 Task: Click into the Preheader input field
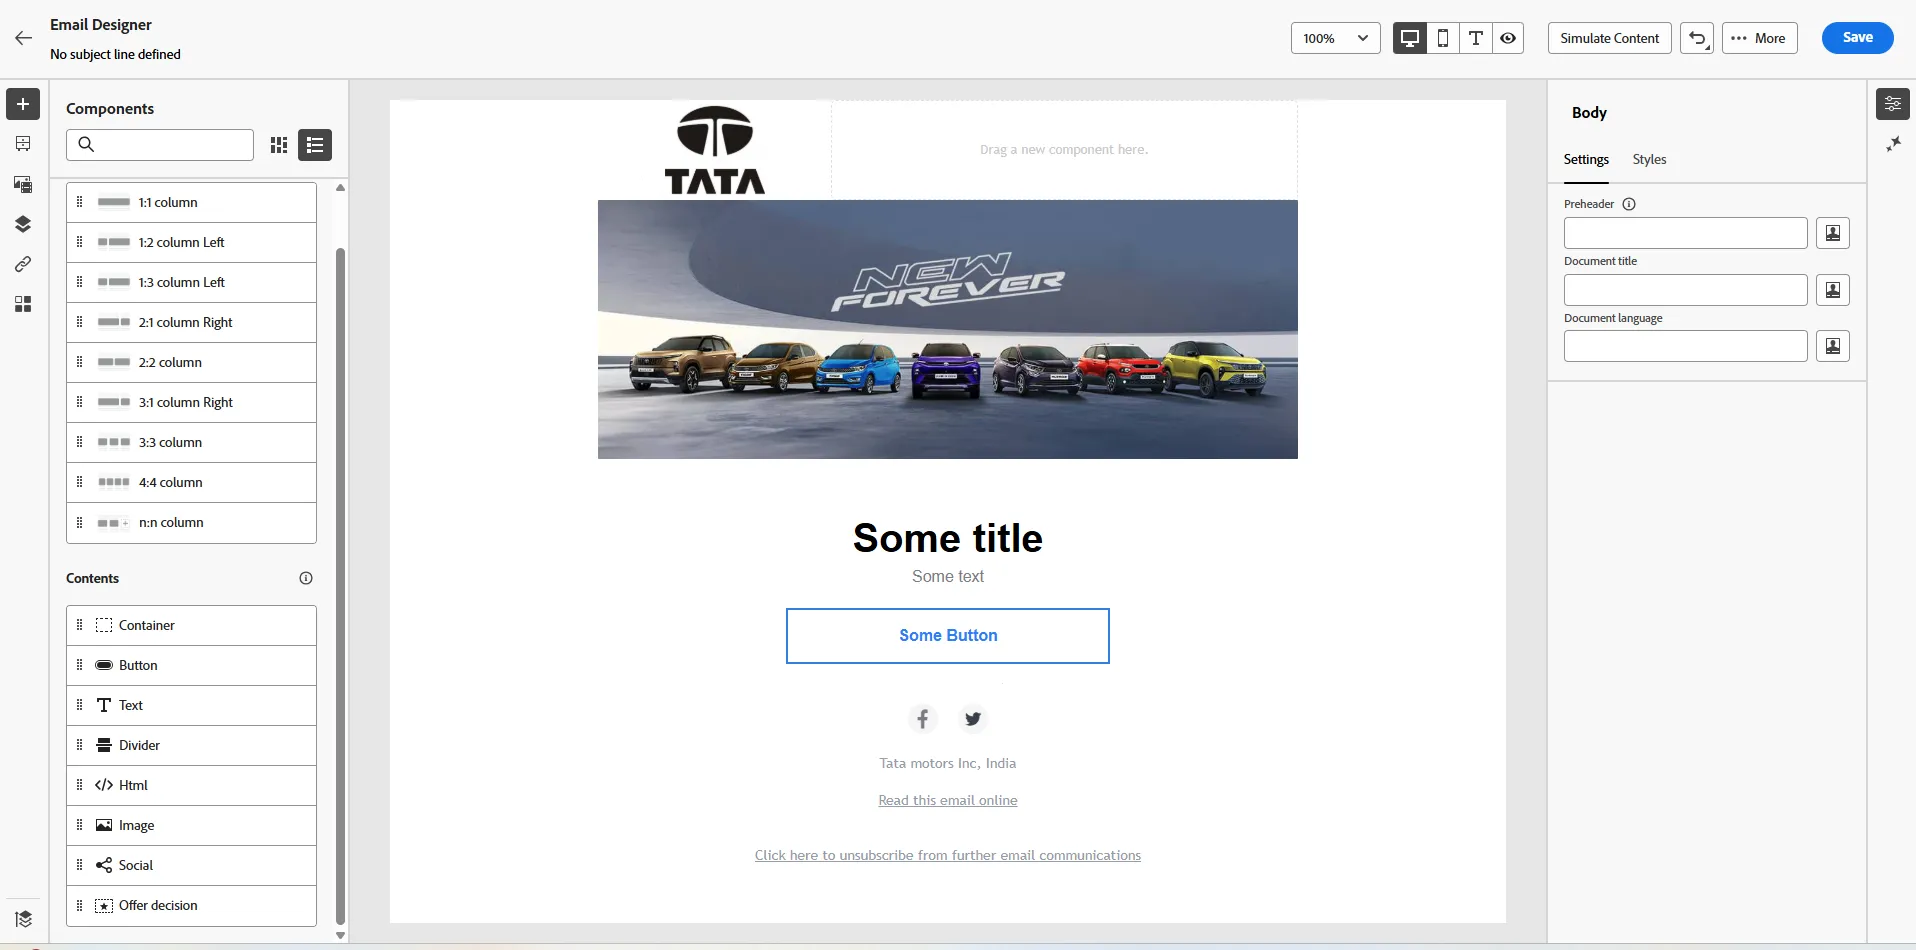[1686, 233]
